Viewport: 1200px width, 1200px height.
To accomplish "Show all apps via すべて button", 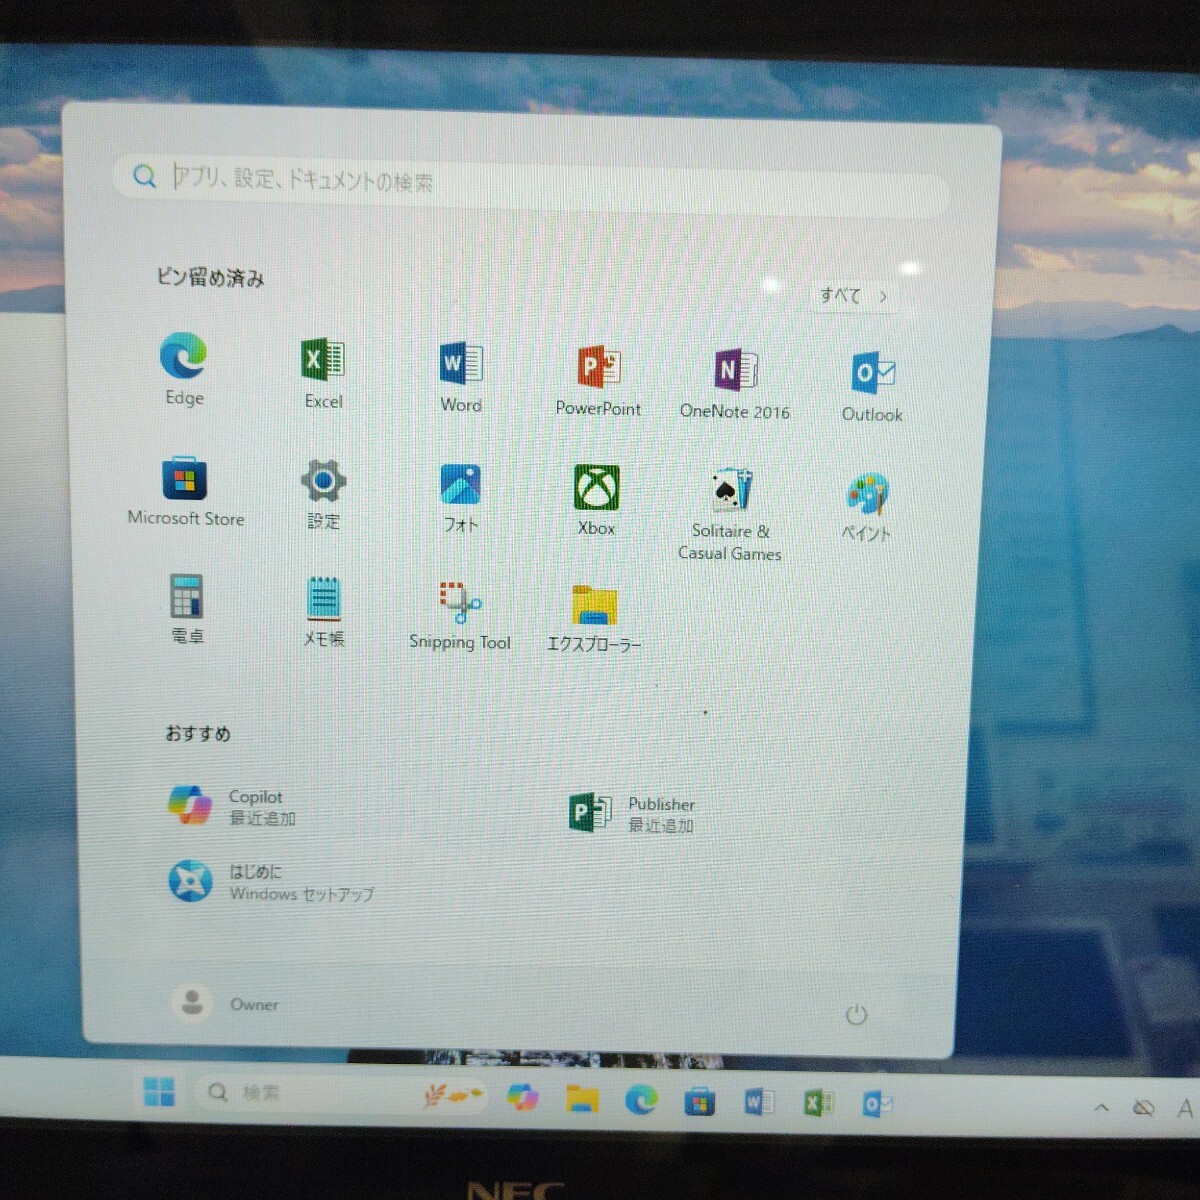I will click(853, 296).
